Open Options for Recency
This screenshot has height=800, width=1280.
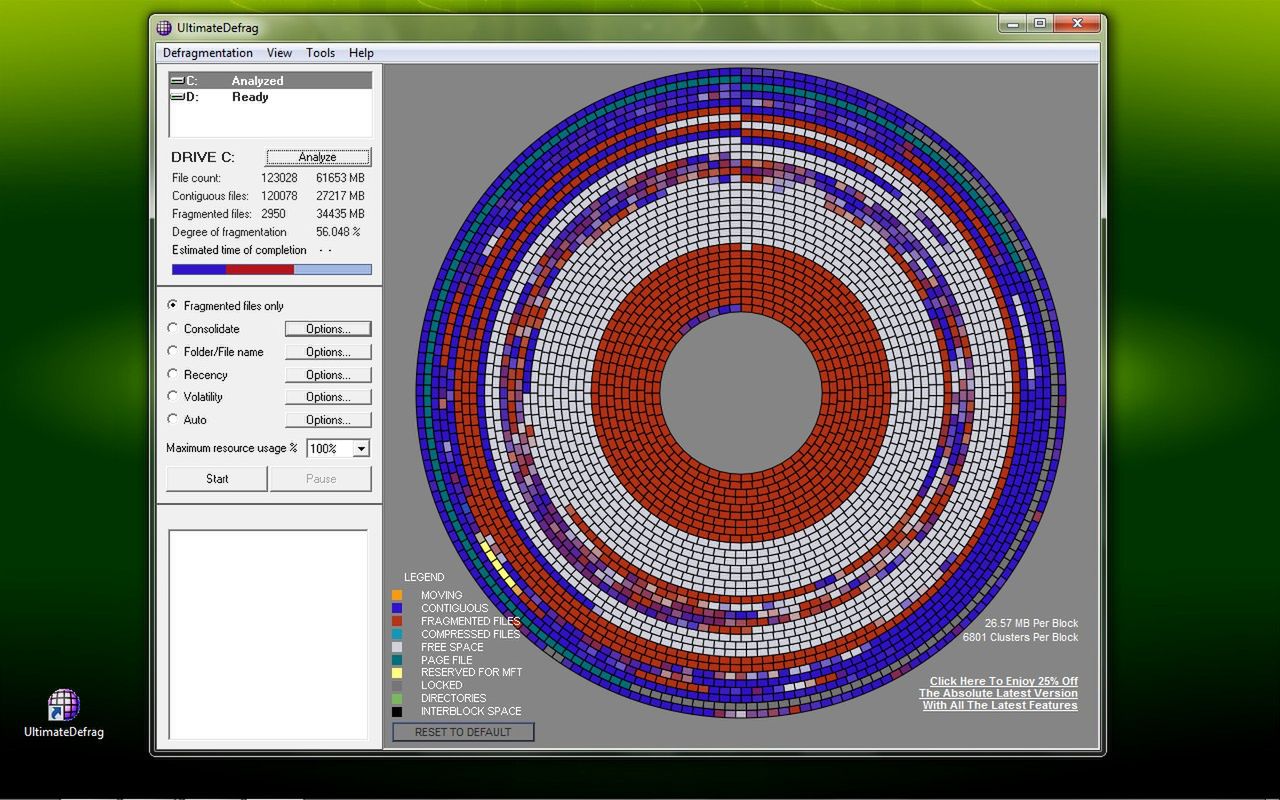(x=328, y=375)
